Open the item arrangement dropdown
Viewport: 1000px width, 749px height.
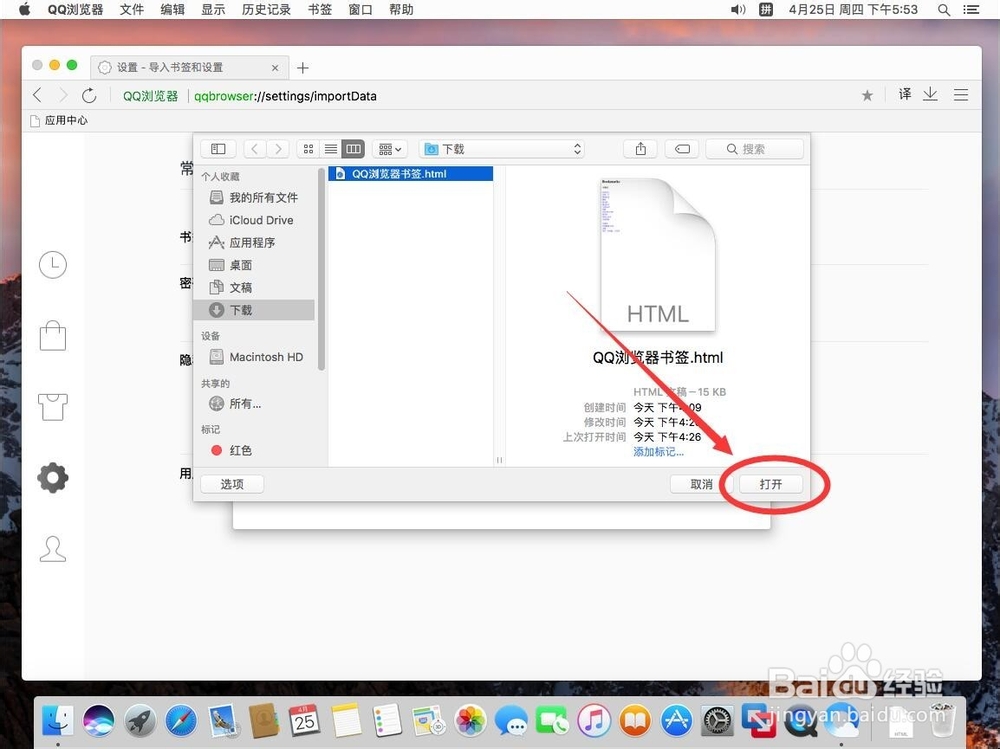pos(390,149)
